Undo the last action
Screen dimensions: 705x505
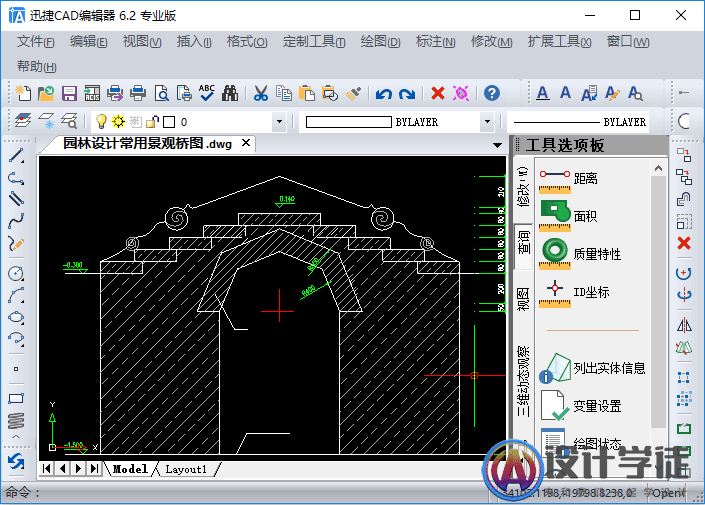pos(384,94)
